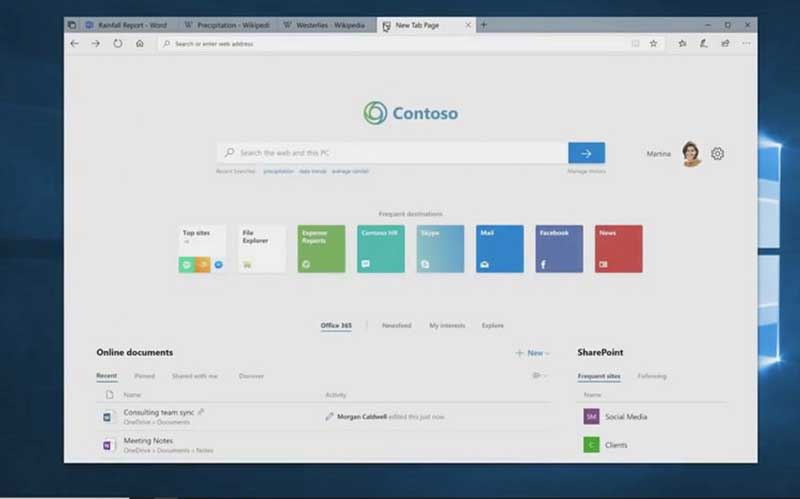The width and height of the screenshot is (800, 499).
Task: Select recent search 'average rainfall' link
Action: coord(350,171)
